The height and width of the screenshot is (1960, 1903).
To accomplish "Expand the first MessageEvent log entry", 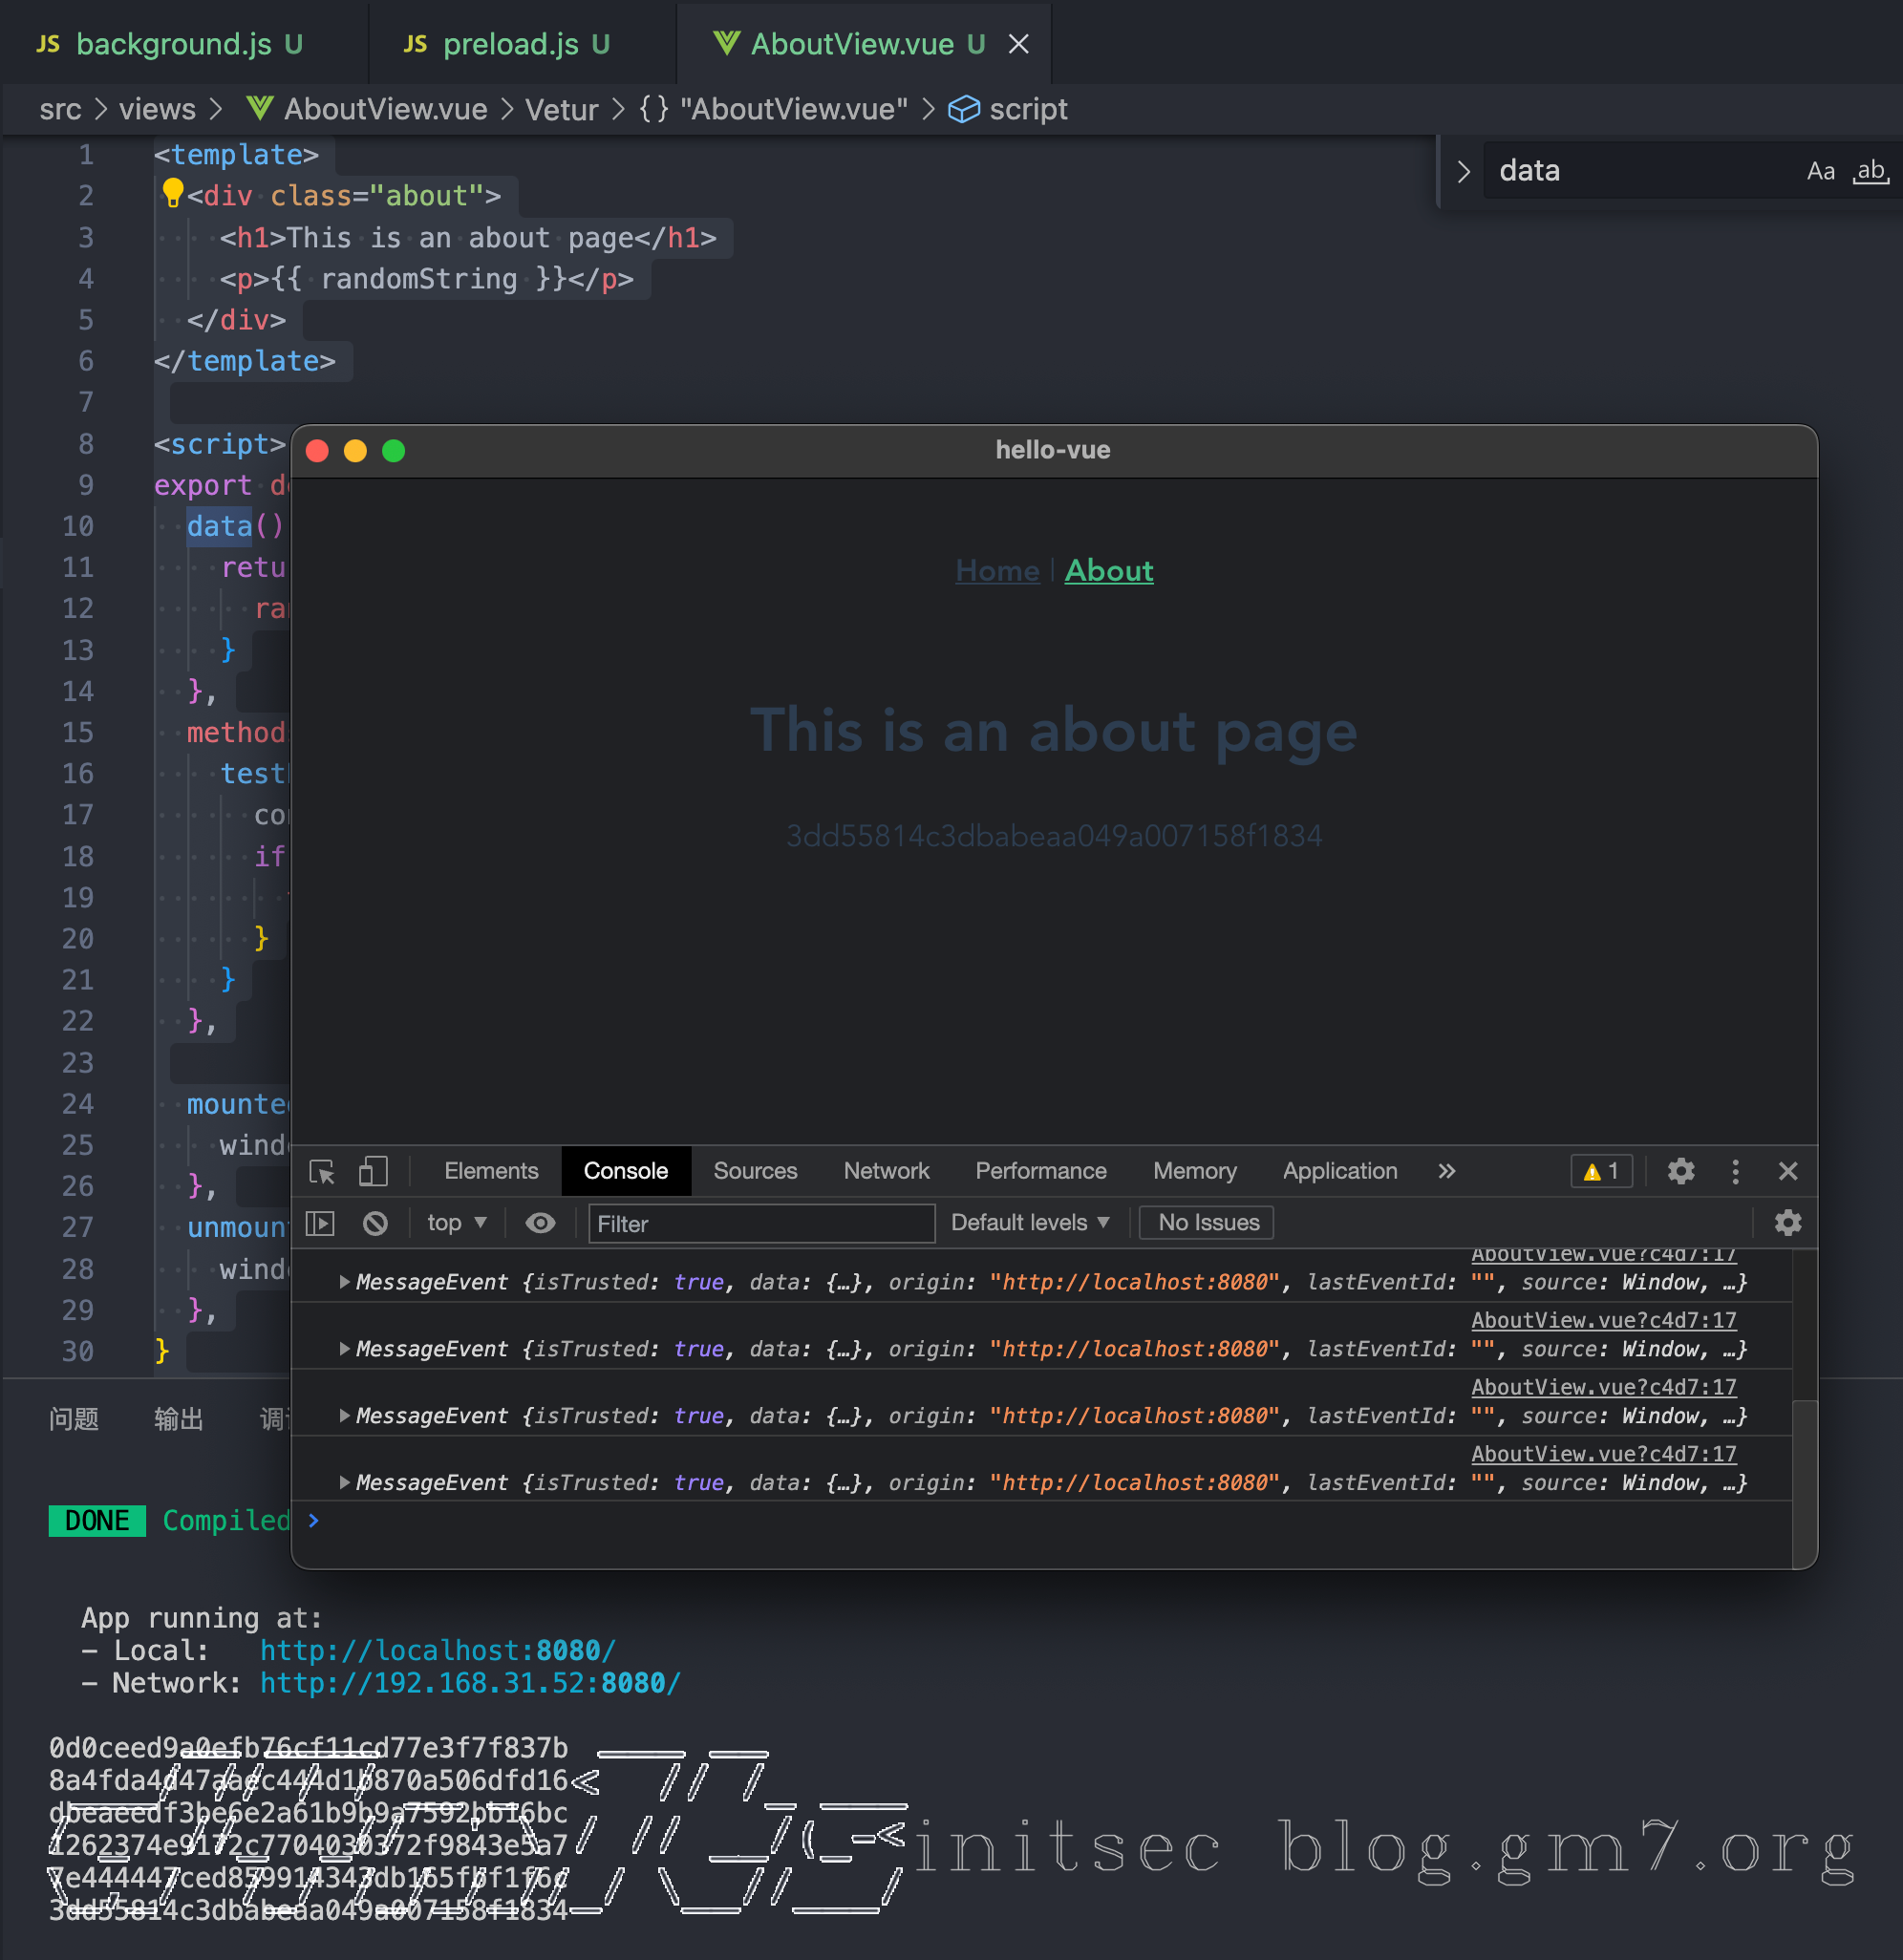I will (344, 1282).
